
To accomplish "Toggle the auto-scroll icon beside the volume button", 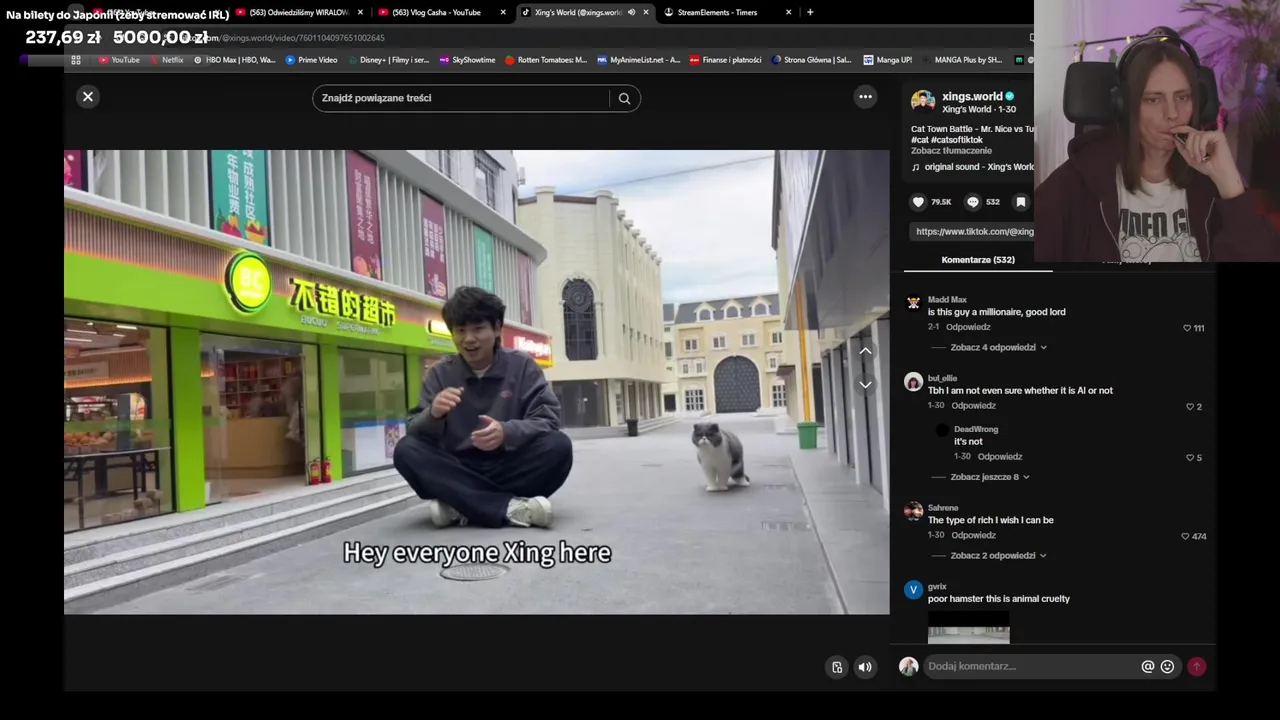I will tap(837, 667).
